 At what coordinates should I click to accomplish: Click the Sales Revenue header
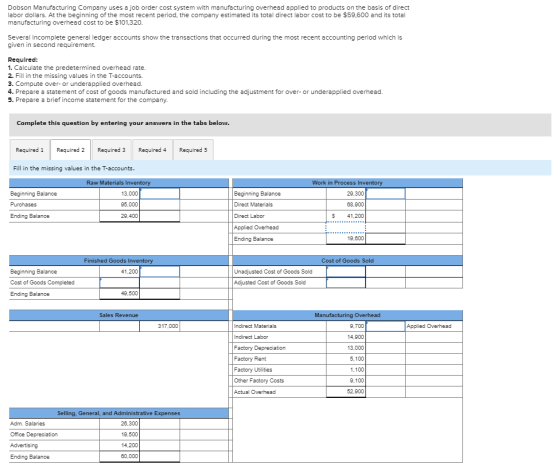(x=119, y=315)
